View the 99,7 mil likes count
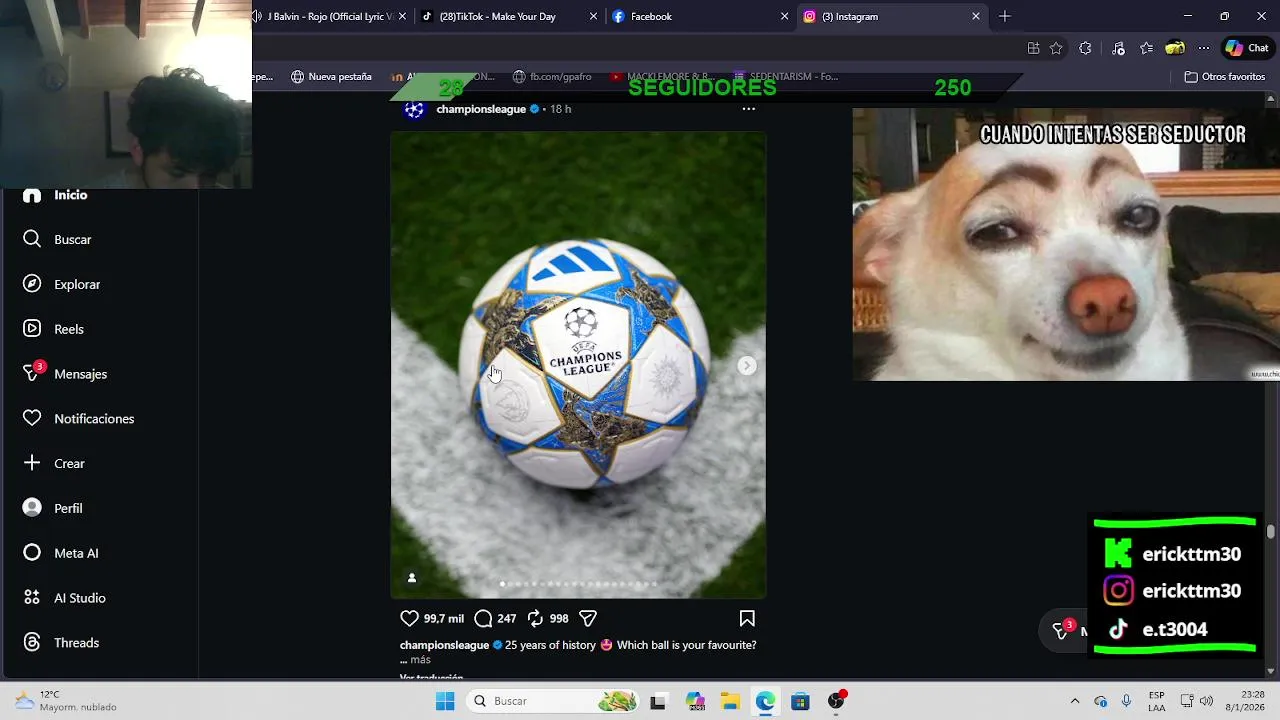This screenshot has height=720, width=1280. pyautogui.click(x=444, y=618)
